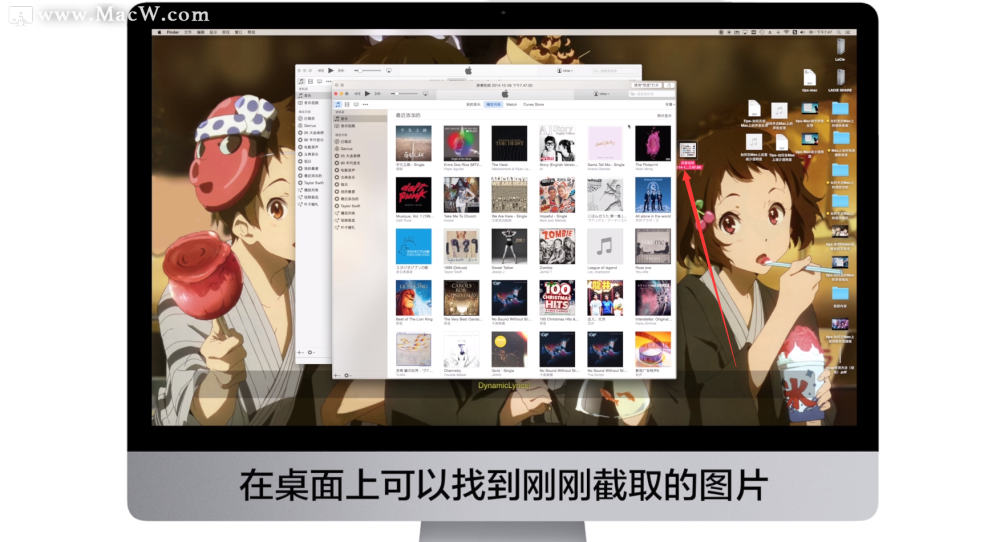Viewport: 1000px width, 542px height.
Task: Click the share button beside Open with Preview
Action: [668, 85]
